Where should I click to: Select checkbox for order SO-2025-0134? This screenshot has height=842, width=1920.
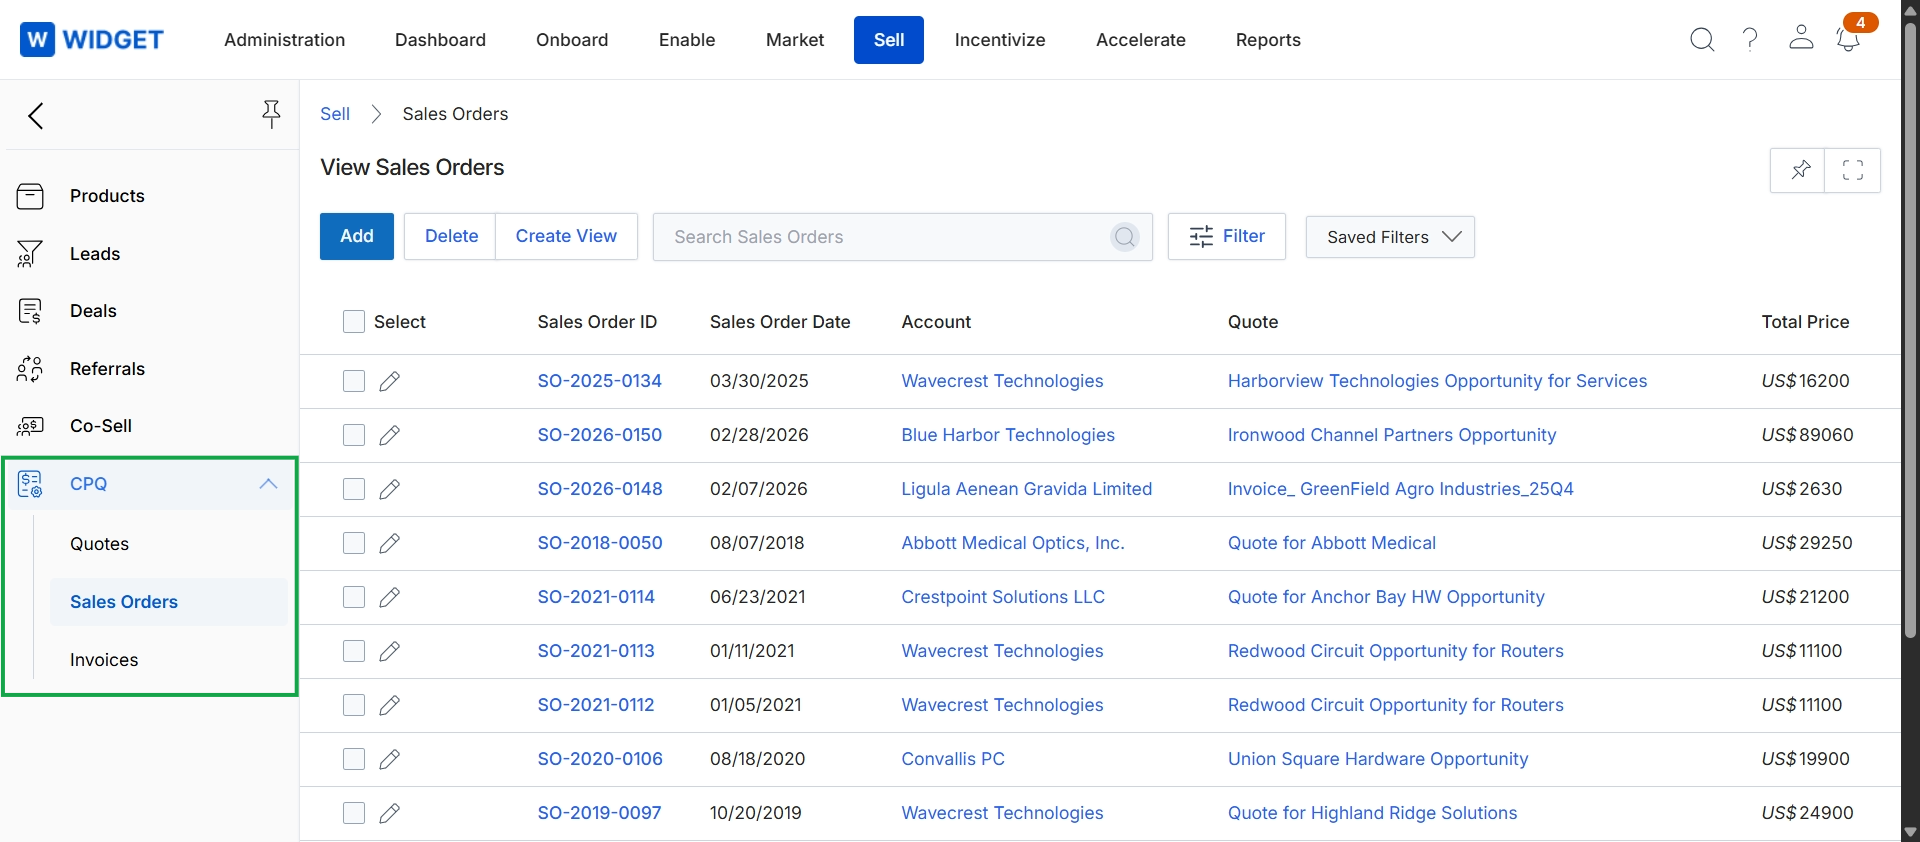click(x=354, y=381)
